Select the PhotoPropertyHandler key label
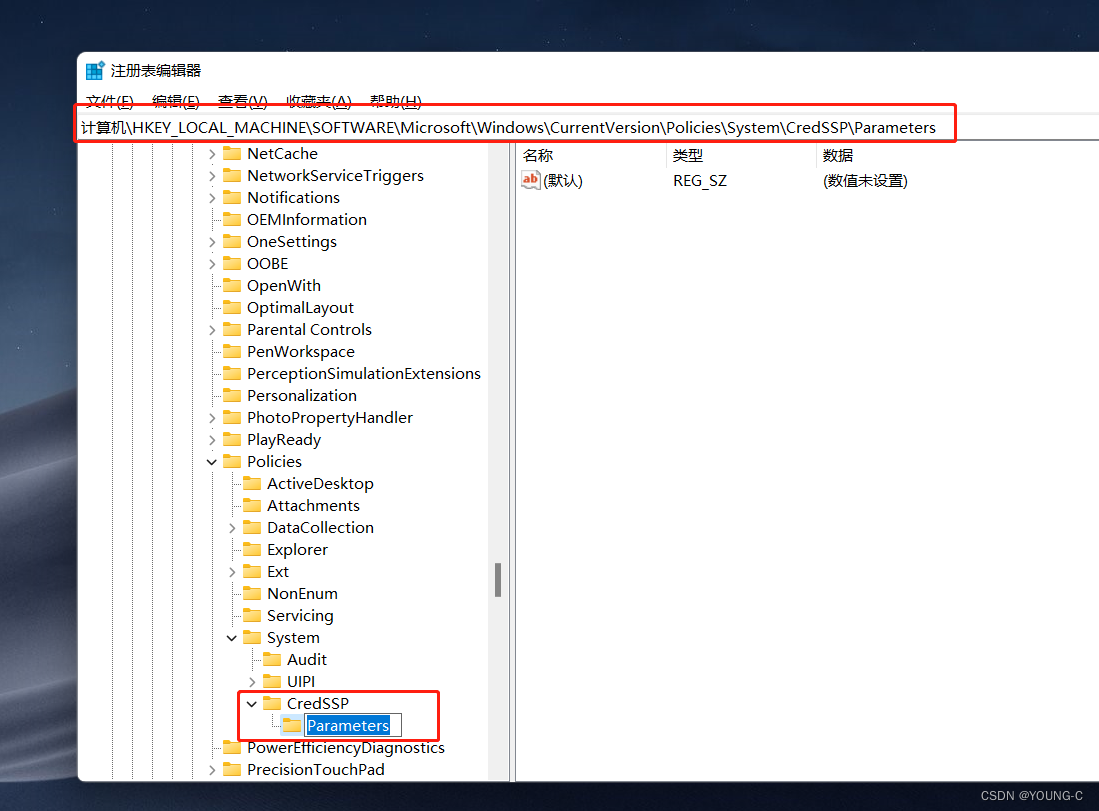Screen dimensions: 1099x811 [x=329, y=418]
